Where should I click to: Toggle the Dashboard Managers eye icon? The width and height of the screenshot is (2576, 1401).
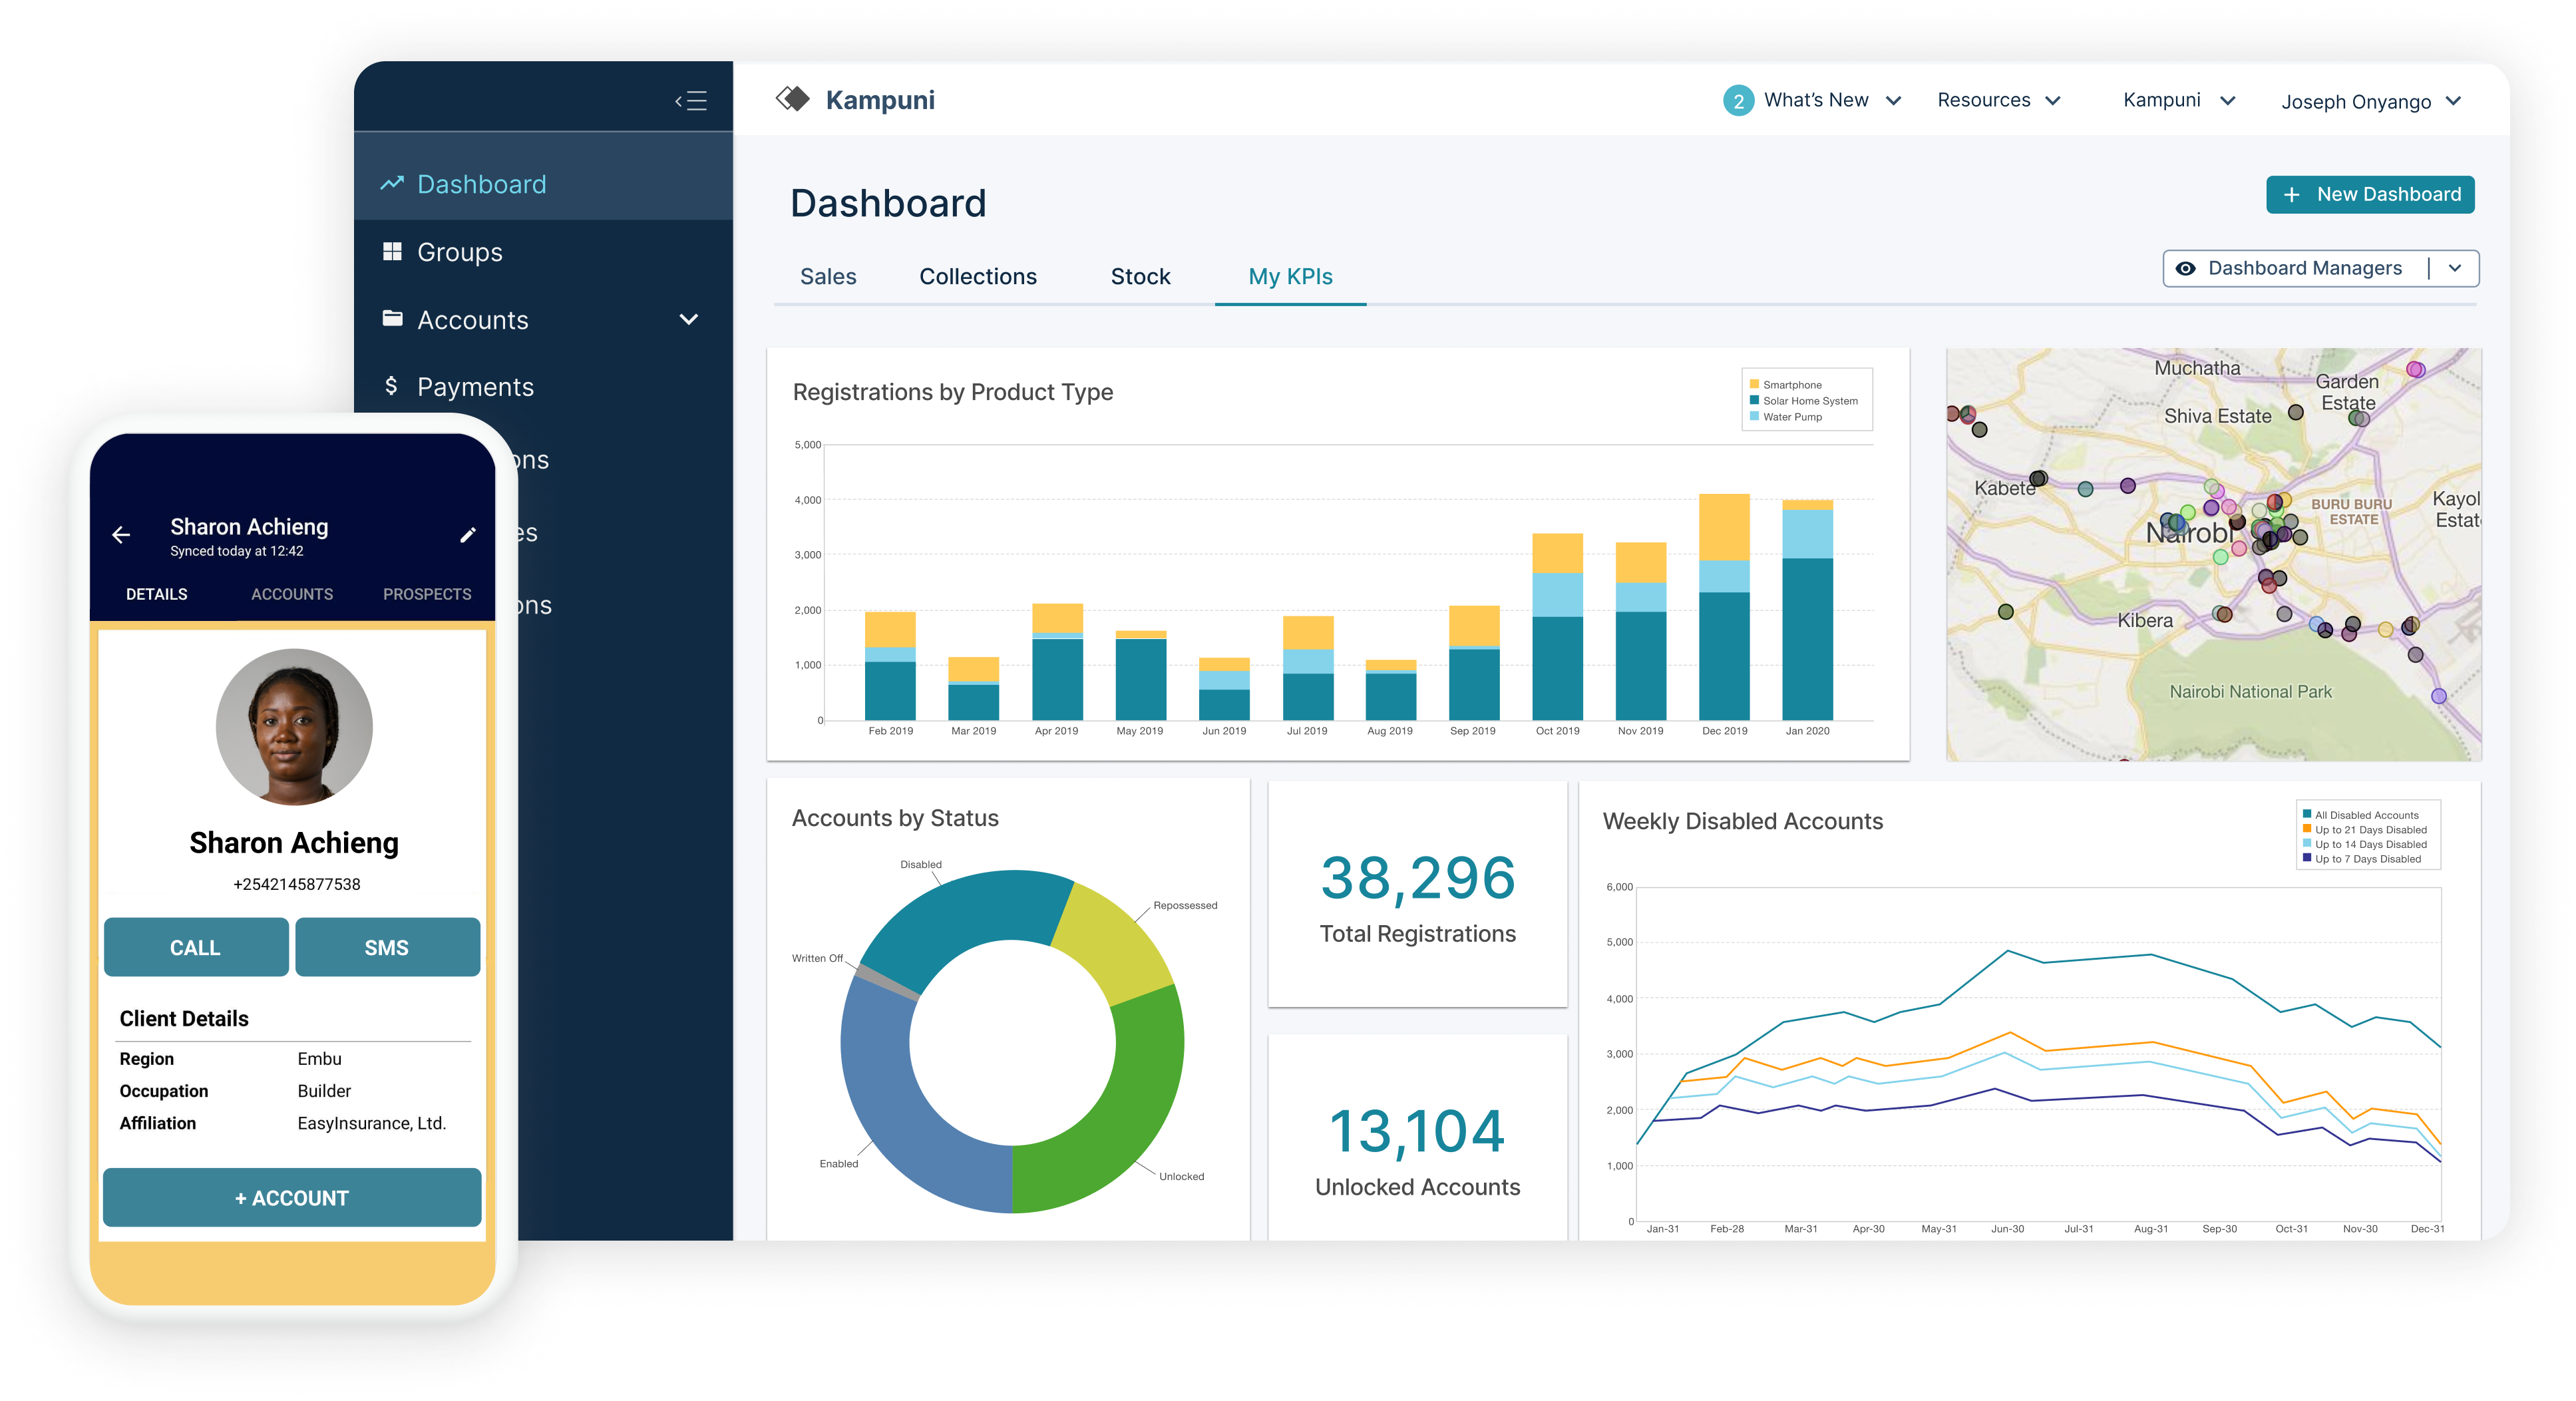pyautogui.click(x=2186, y=268)
